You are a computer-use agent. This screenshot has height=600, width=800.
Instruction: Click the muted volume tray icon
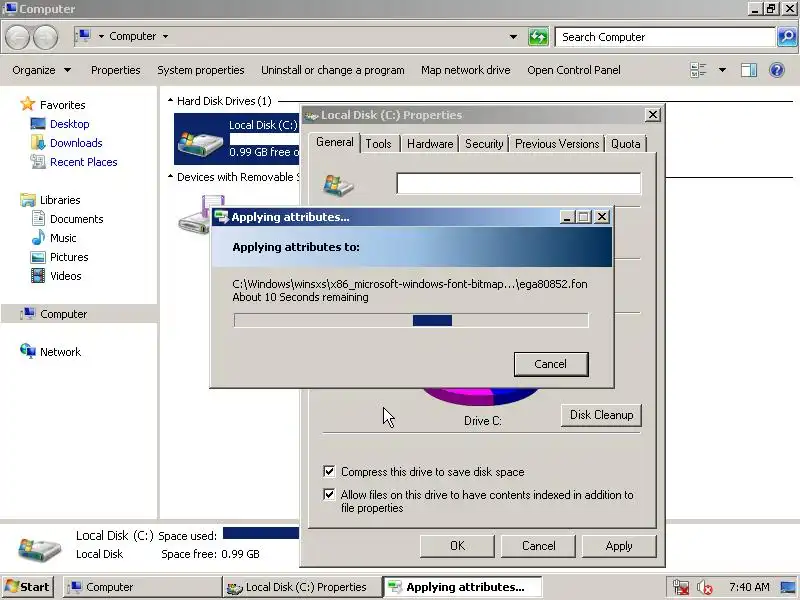click(705, 587)
